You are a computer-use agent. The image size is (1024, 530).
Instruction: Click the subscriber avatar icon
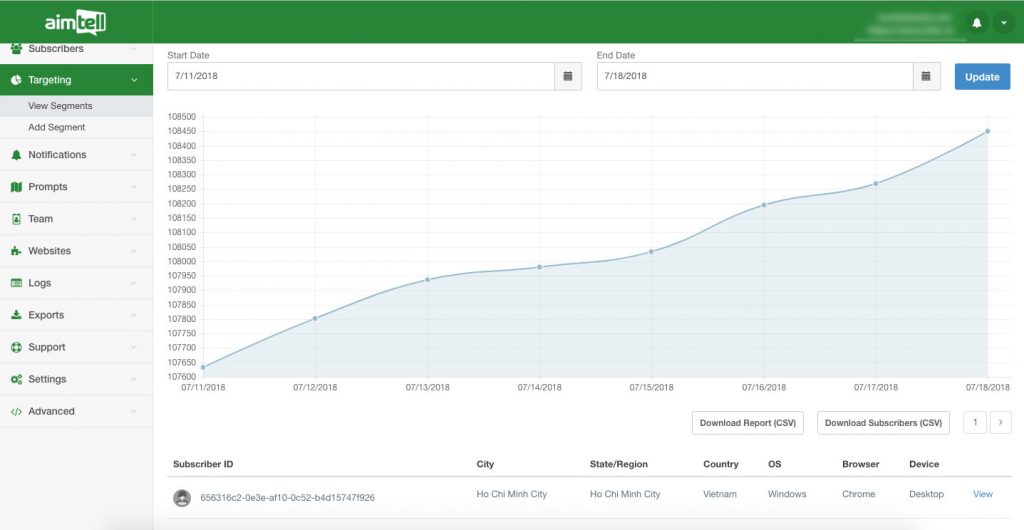[x=182, y=497]
